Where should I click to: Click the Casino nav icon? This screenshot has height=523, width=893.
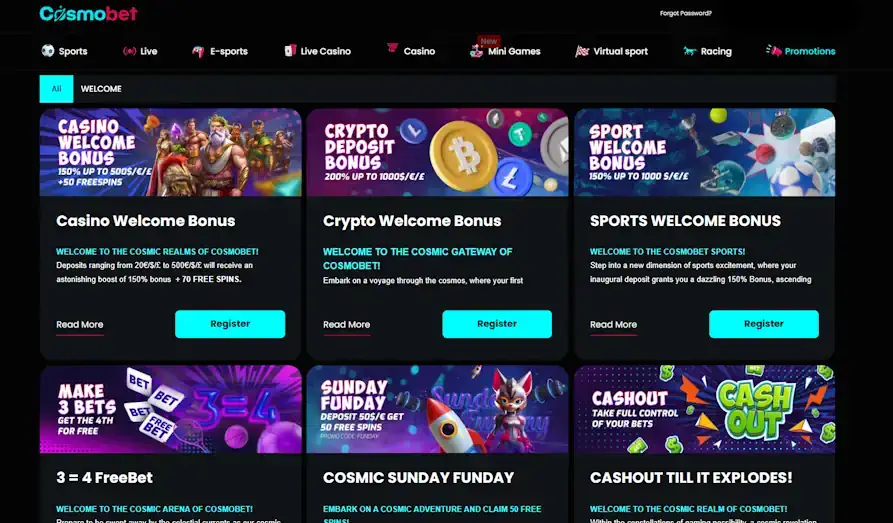point(392,48)
